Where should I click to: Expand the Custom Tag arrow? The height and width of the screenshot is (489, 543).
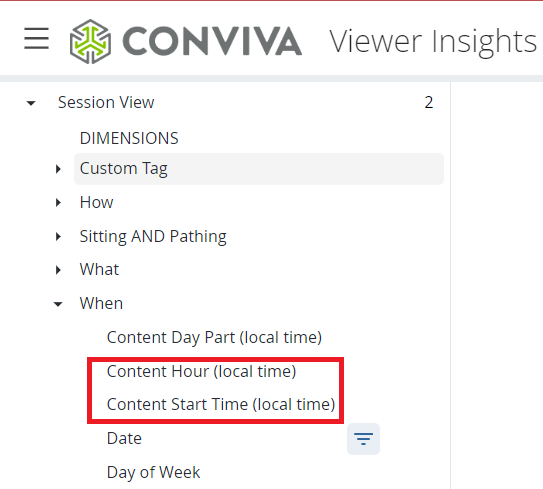tap(58, 169)
